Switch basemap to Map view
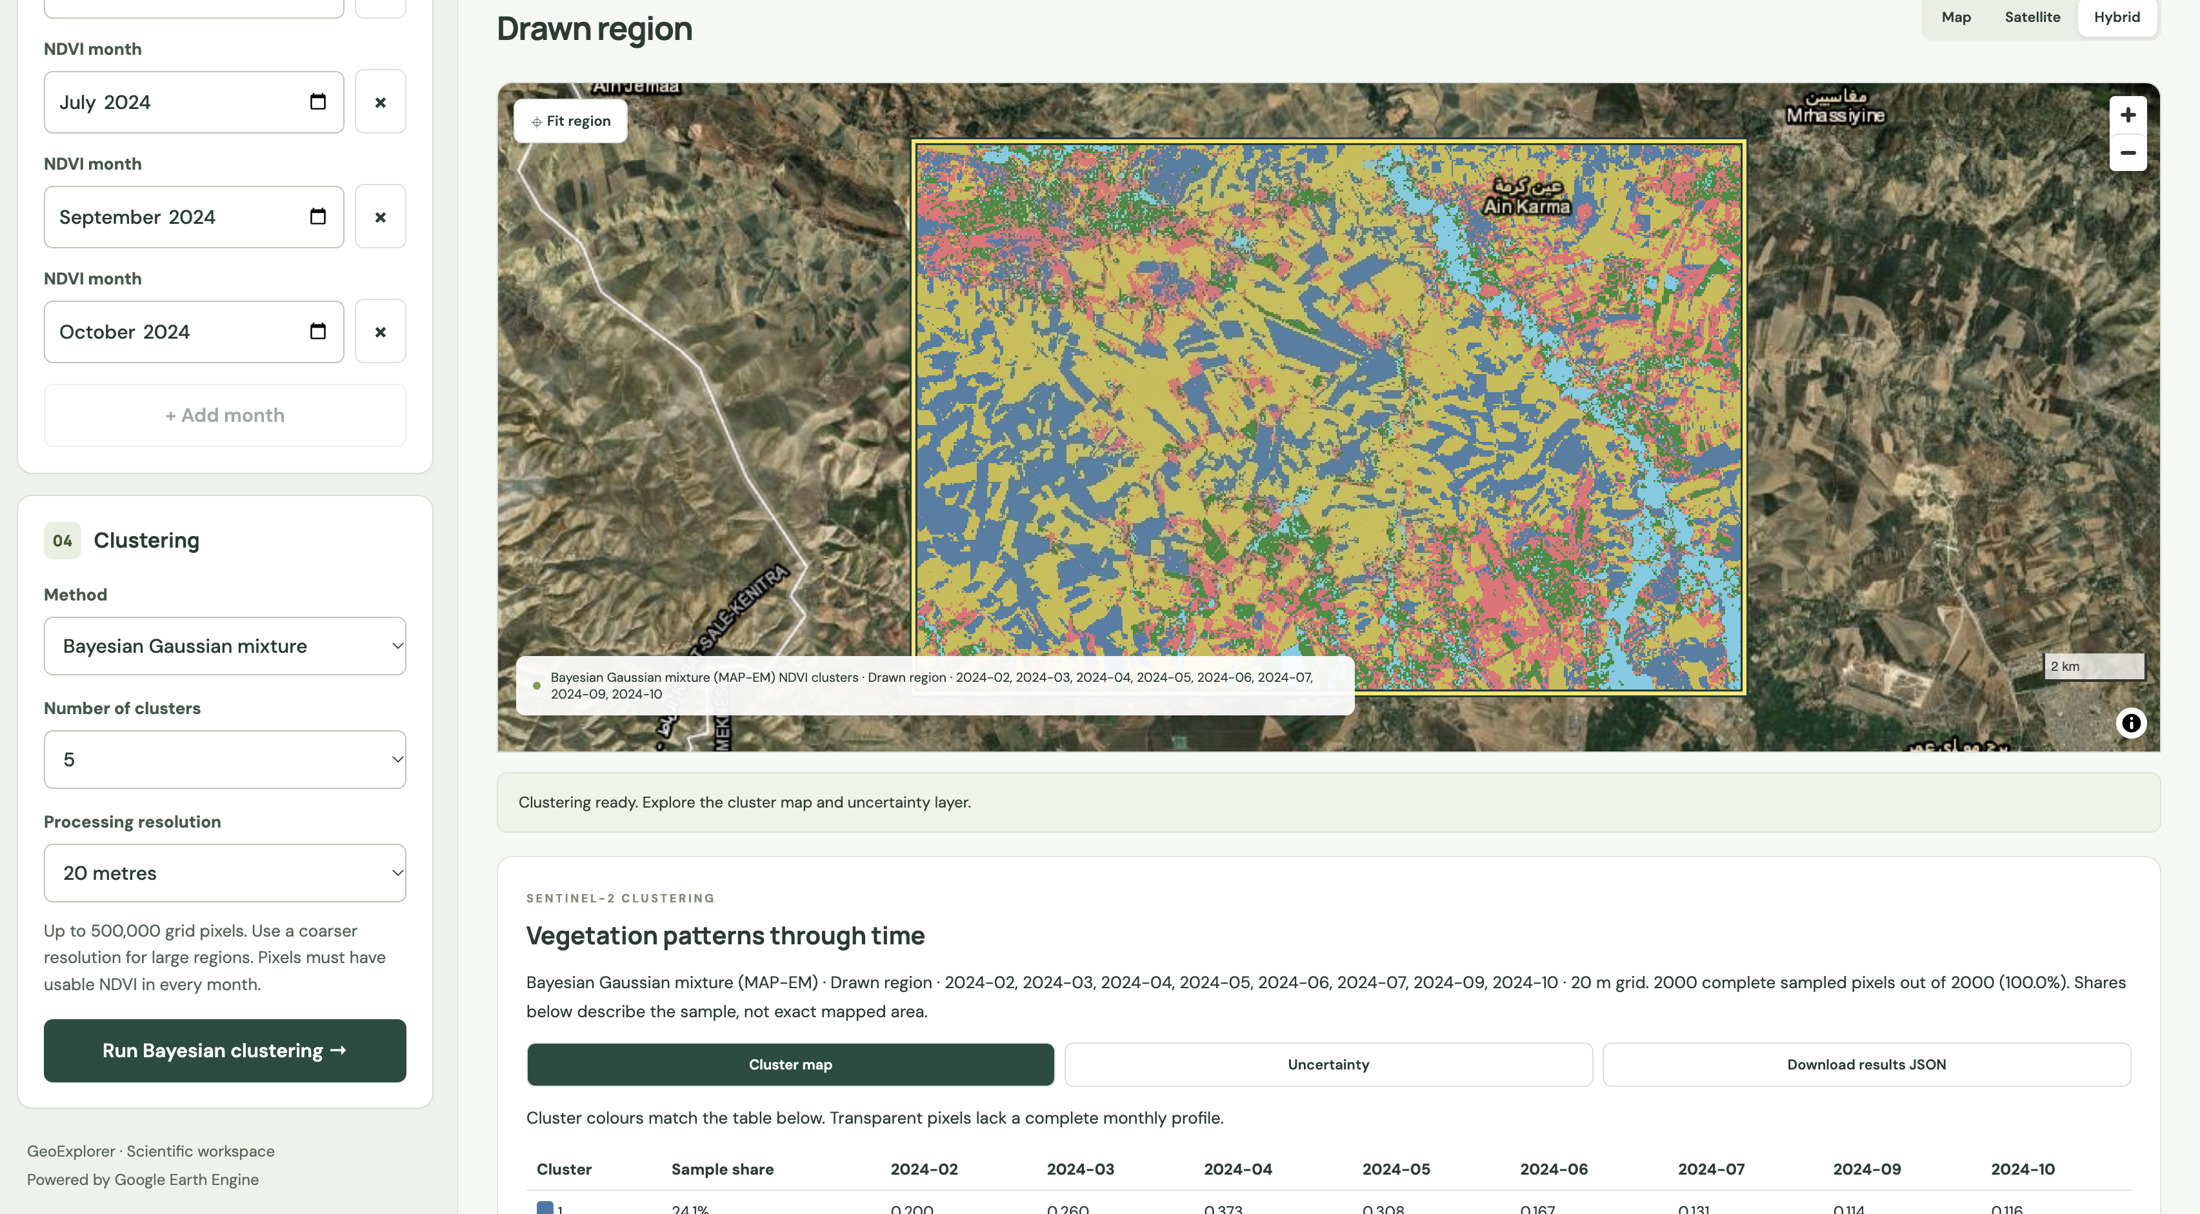This screenshot has width=2200, height=1214. pyautogui.click(x=1956, y=17)
